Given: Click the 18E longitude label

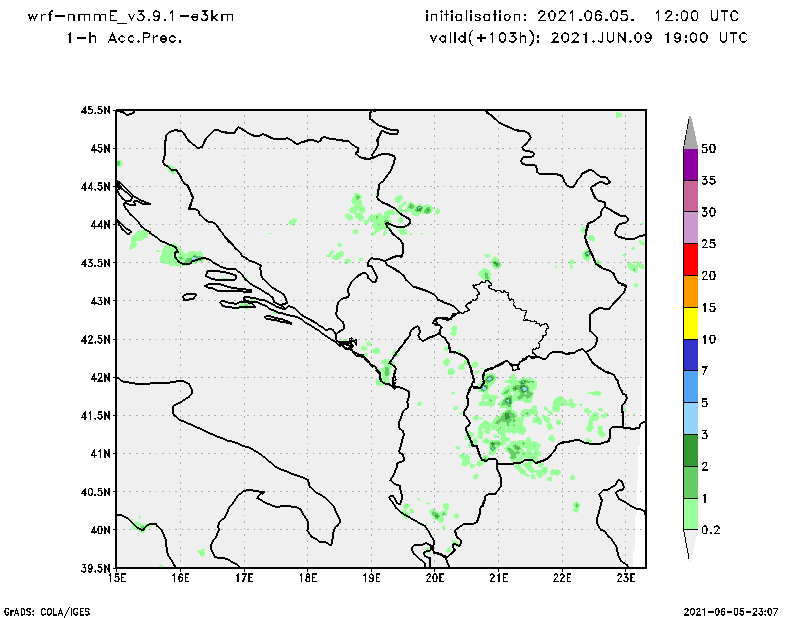Looking at the screenshot, I should (x=308, y=578).
